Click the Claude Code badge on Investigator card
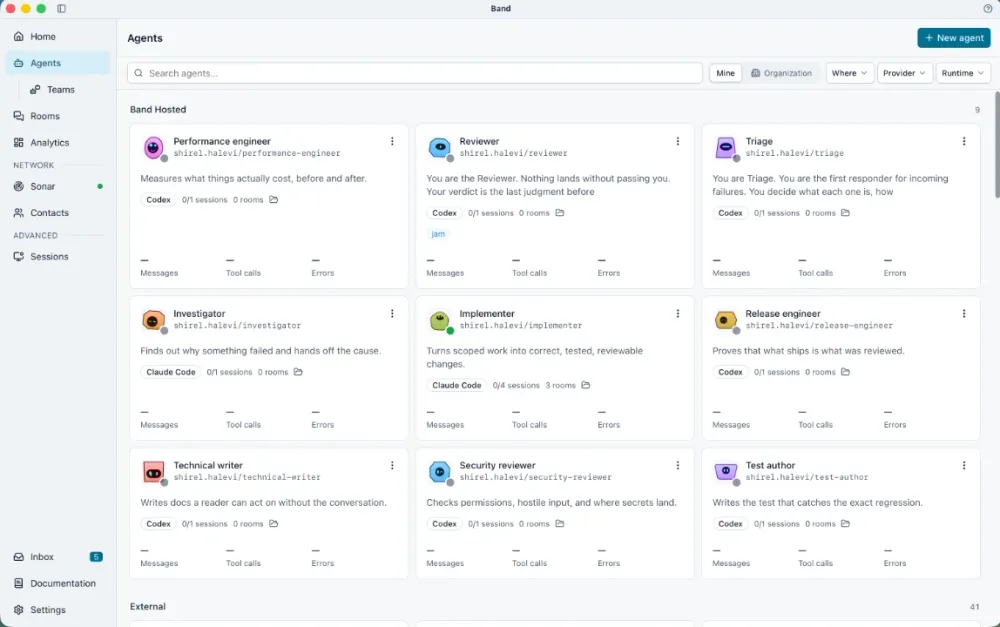 coord(171,372)
